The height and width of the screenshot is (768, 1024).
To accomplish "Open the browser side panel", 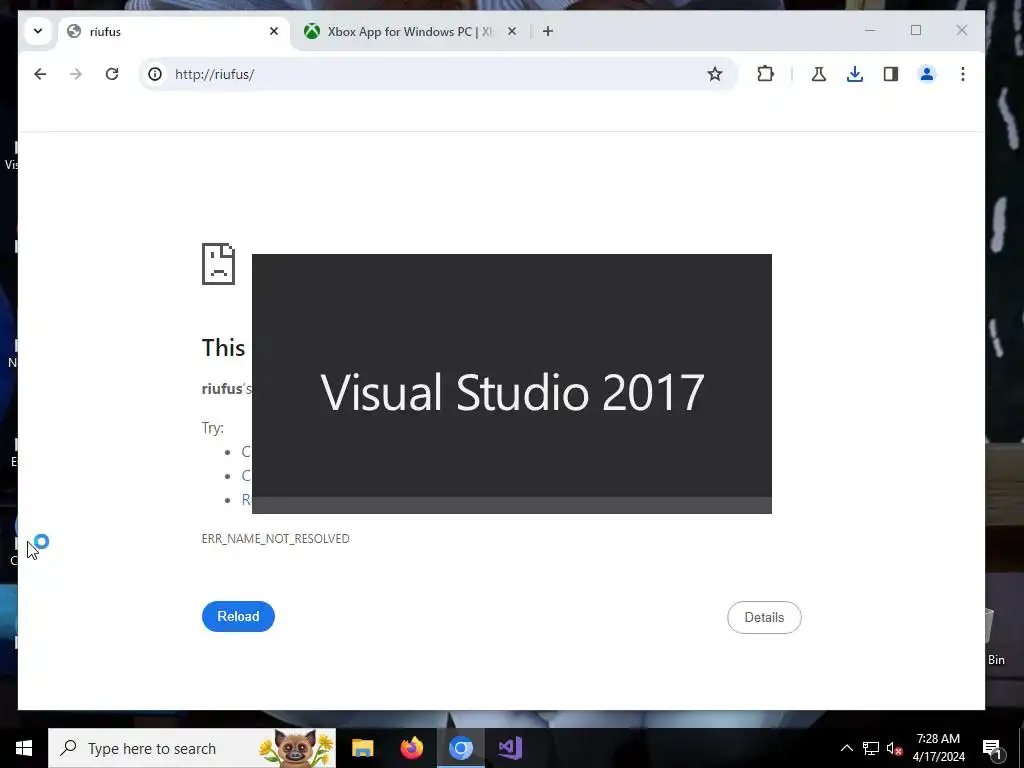I will tap(891, 74).
